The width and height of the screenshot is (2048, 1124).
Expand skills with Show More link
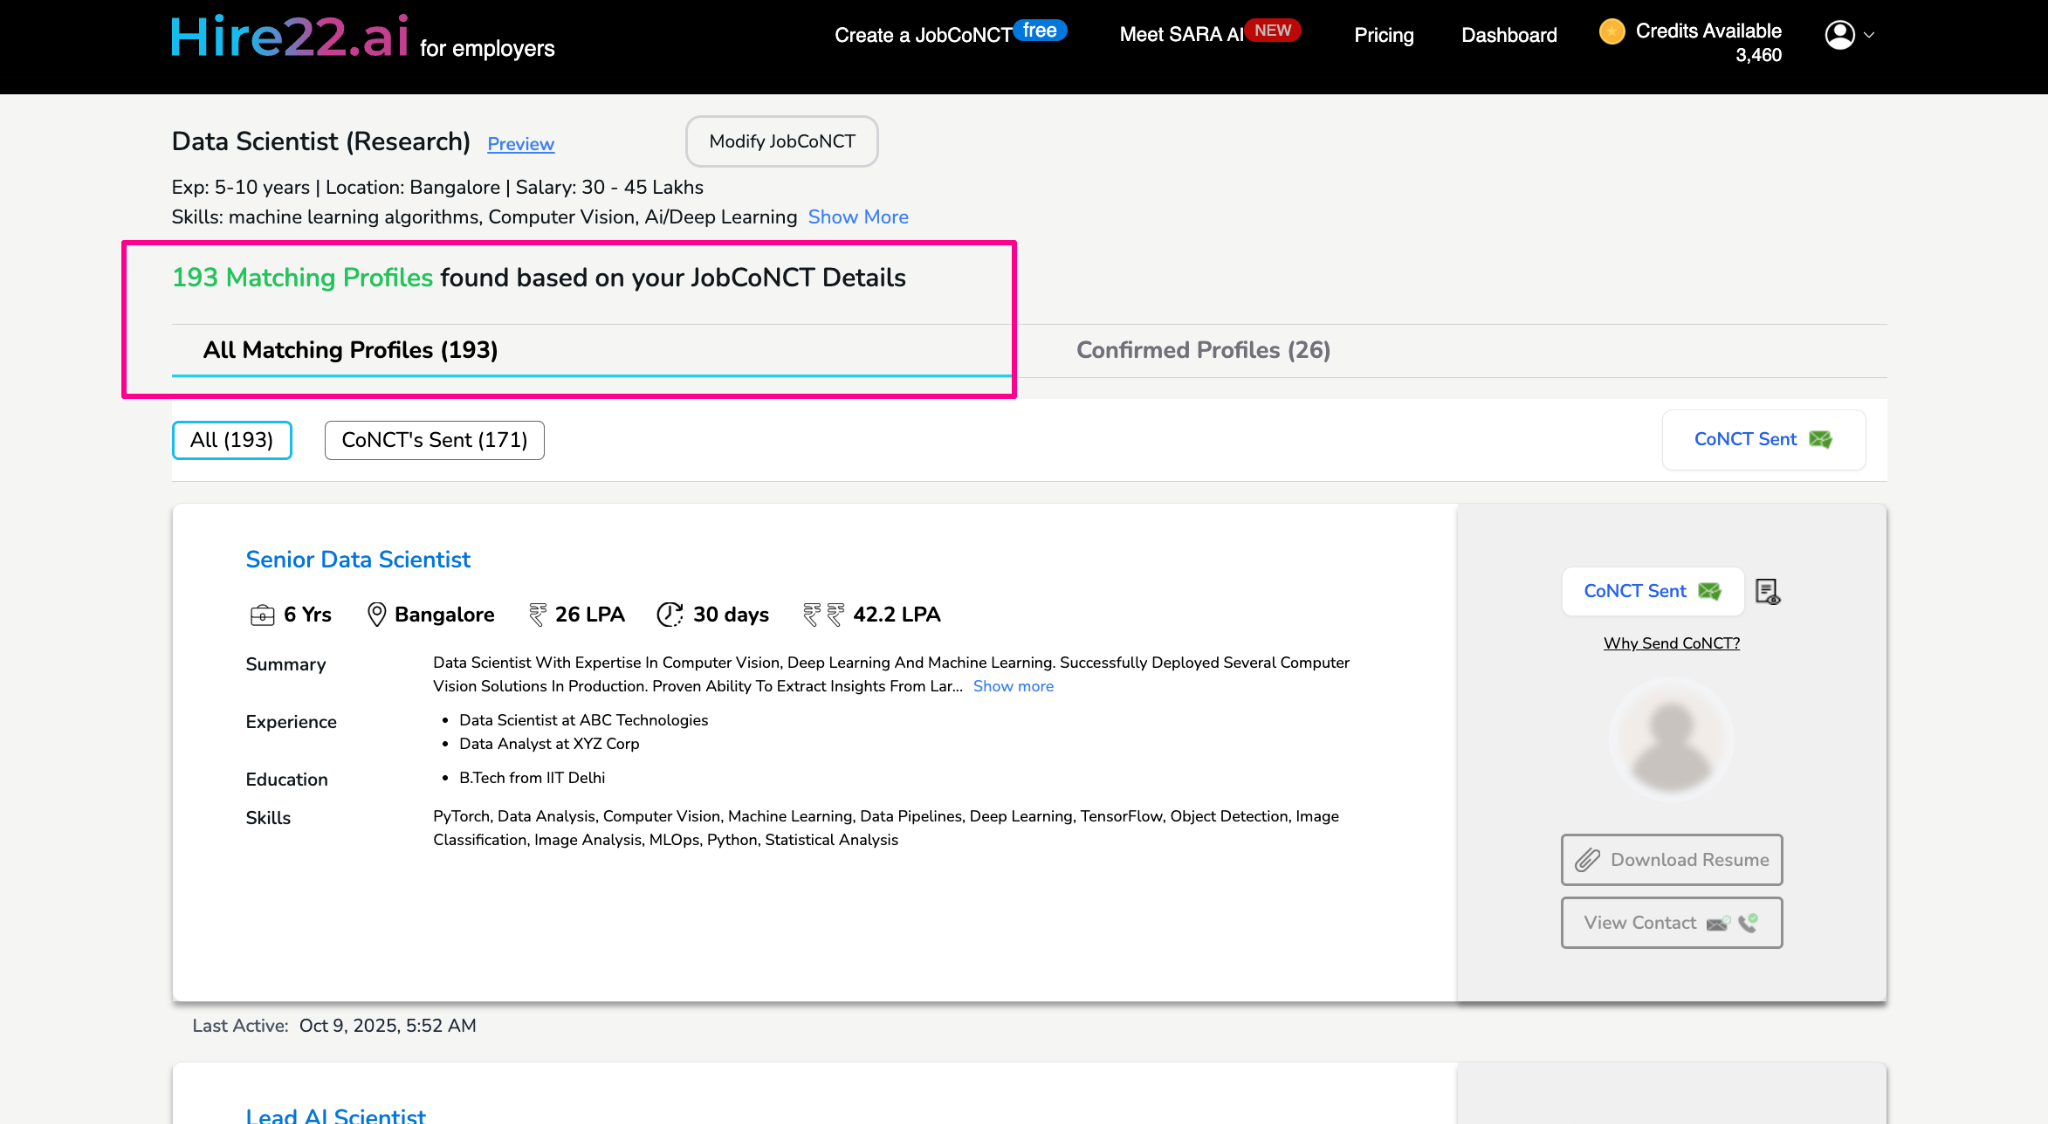pyautogui.click(x=858, y=217)
